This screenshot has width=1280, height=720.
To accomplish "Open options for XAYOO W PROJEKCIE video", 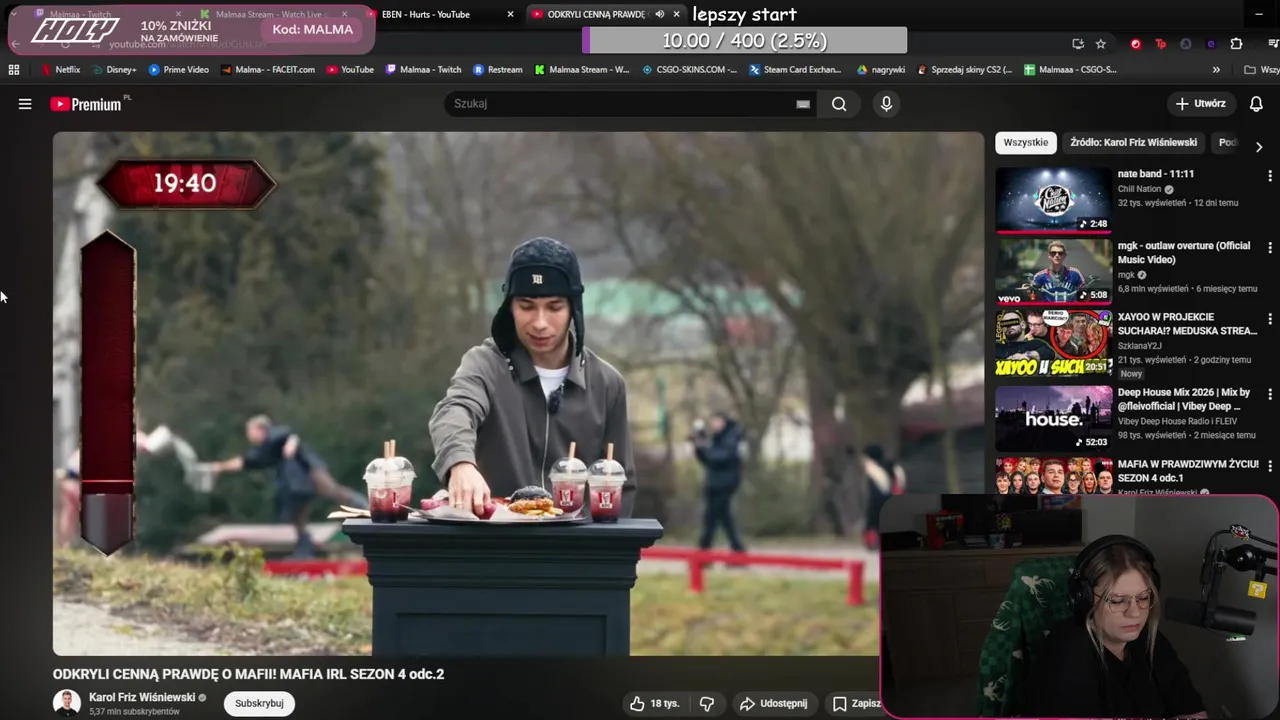I will tap(1270, 319).
